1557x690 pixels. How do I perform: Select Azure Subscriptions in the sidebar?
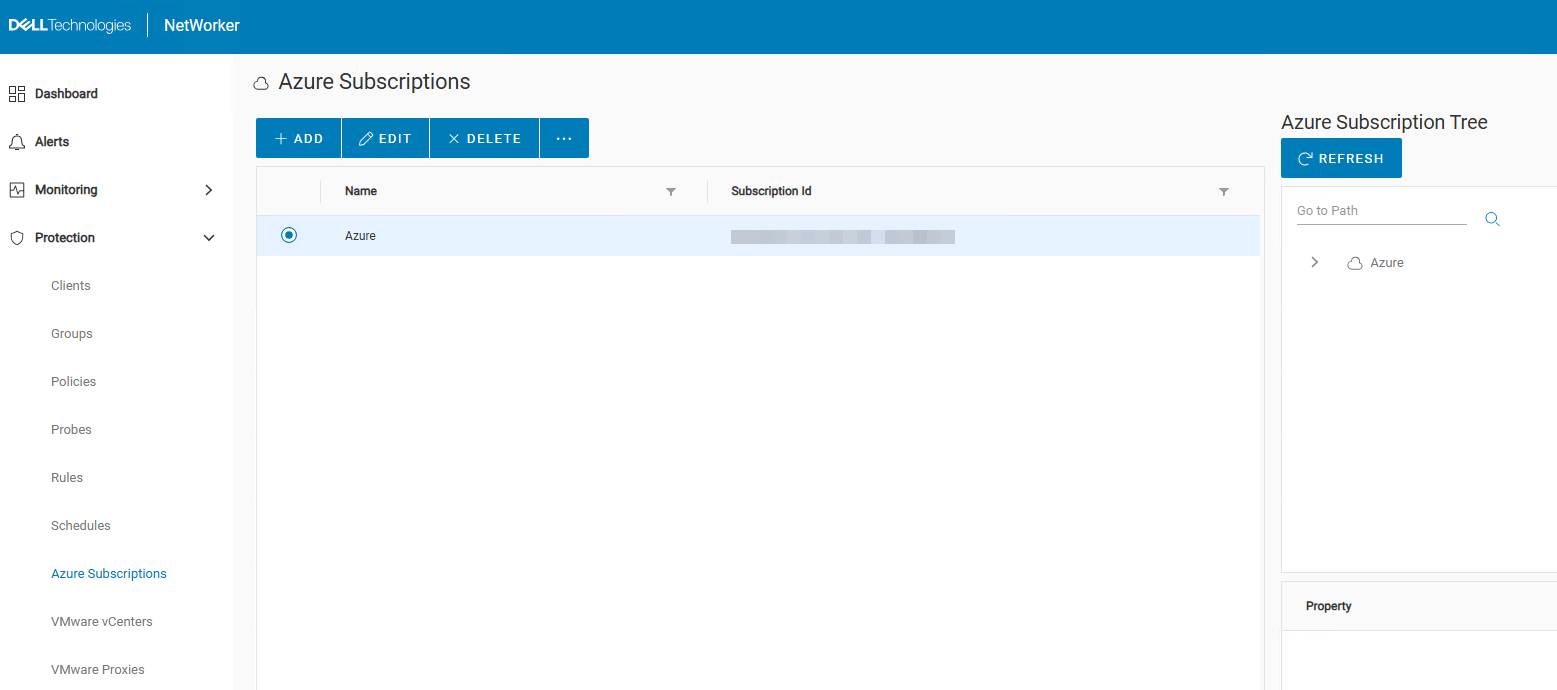pyautogui.click(x=109, y=574)
